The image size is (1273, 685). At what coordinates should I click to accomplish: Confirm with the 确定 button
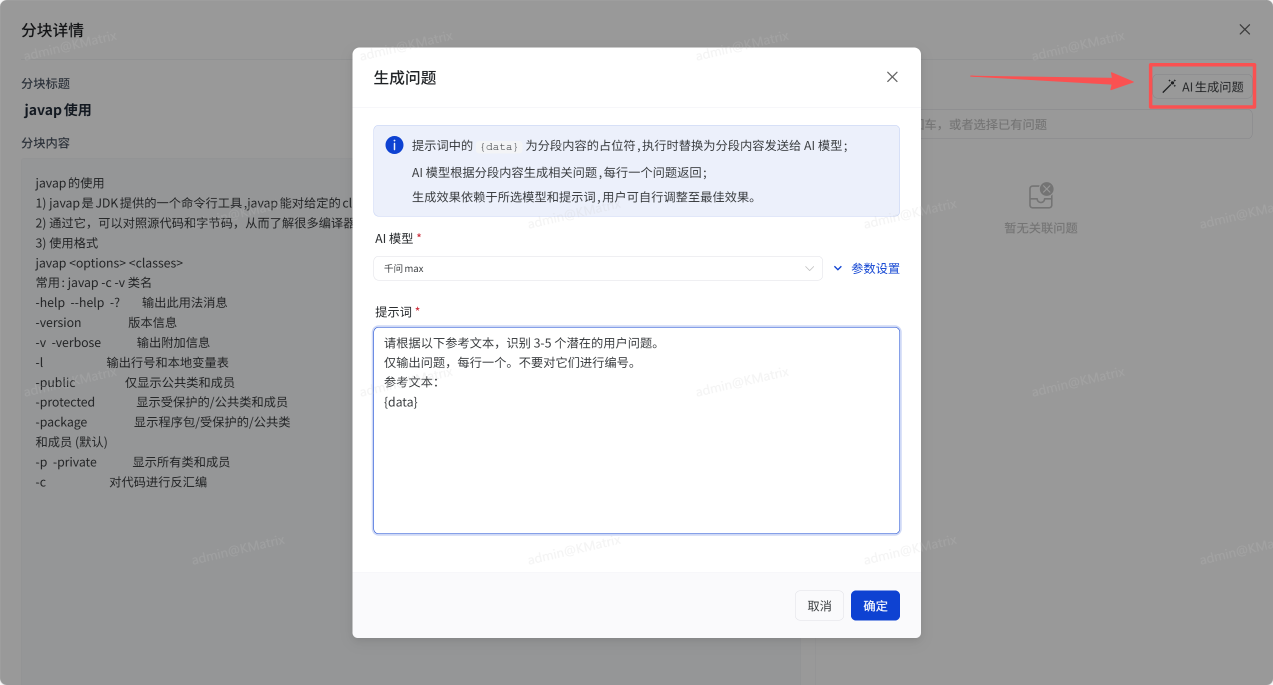(875, 605)
